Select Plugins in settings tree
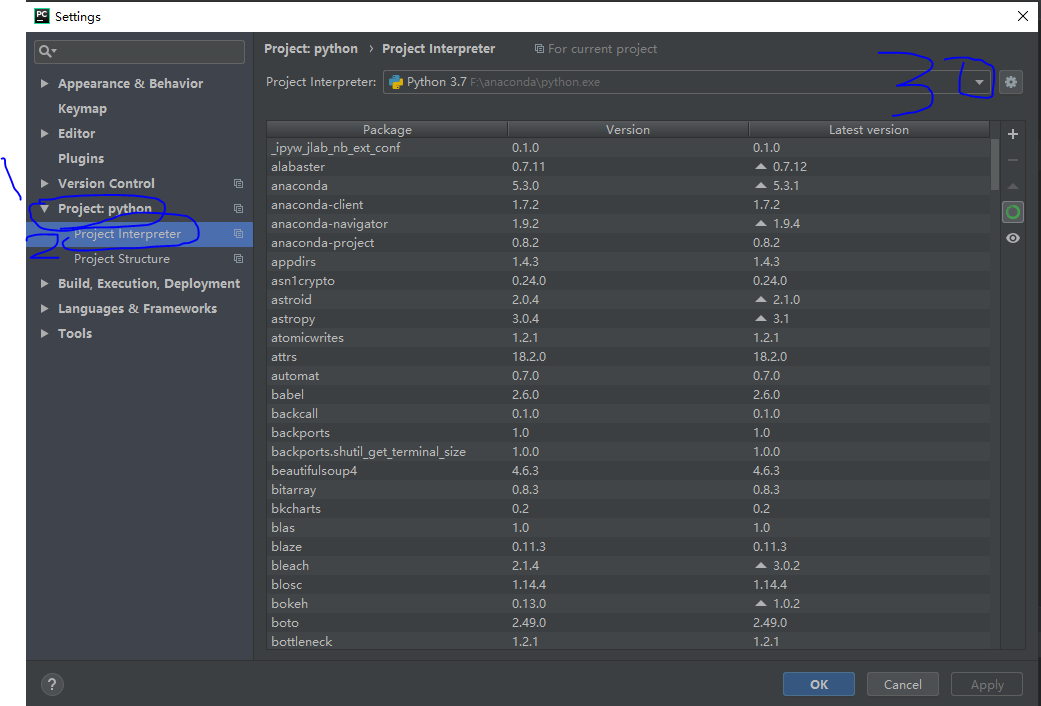The width and height of the screenshot is (1041, 706). coord(81,158)
